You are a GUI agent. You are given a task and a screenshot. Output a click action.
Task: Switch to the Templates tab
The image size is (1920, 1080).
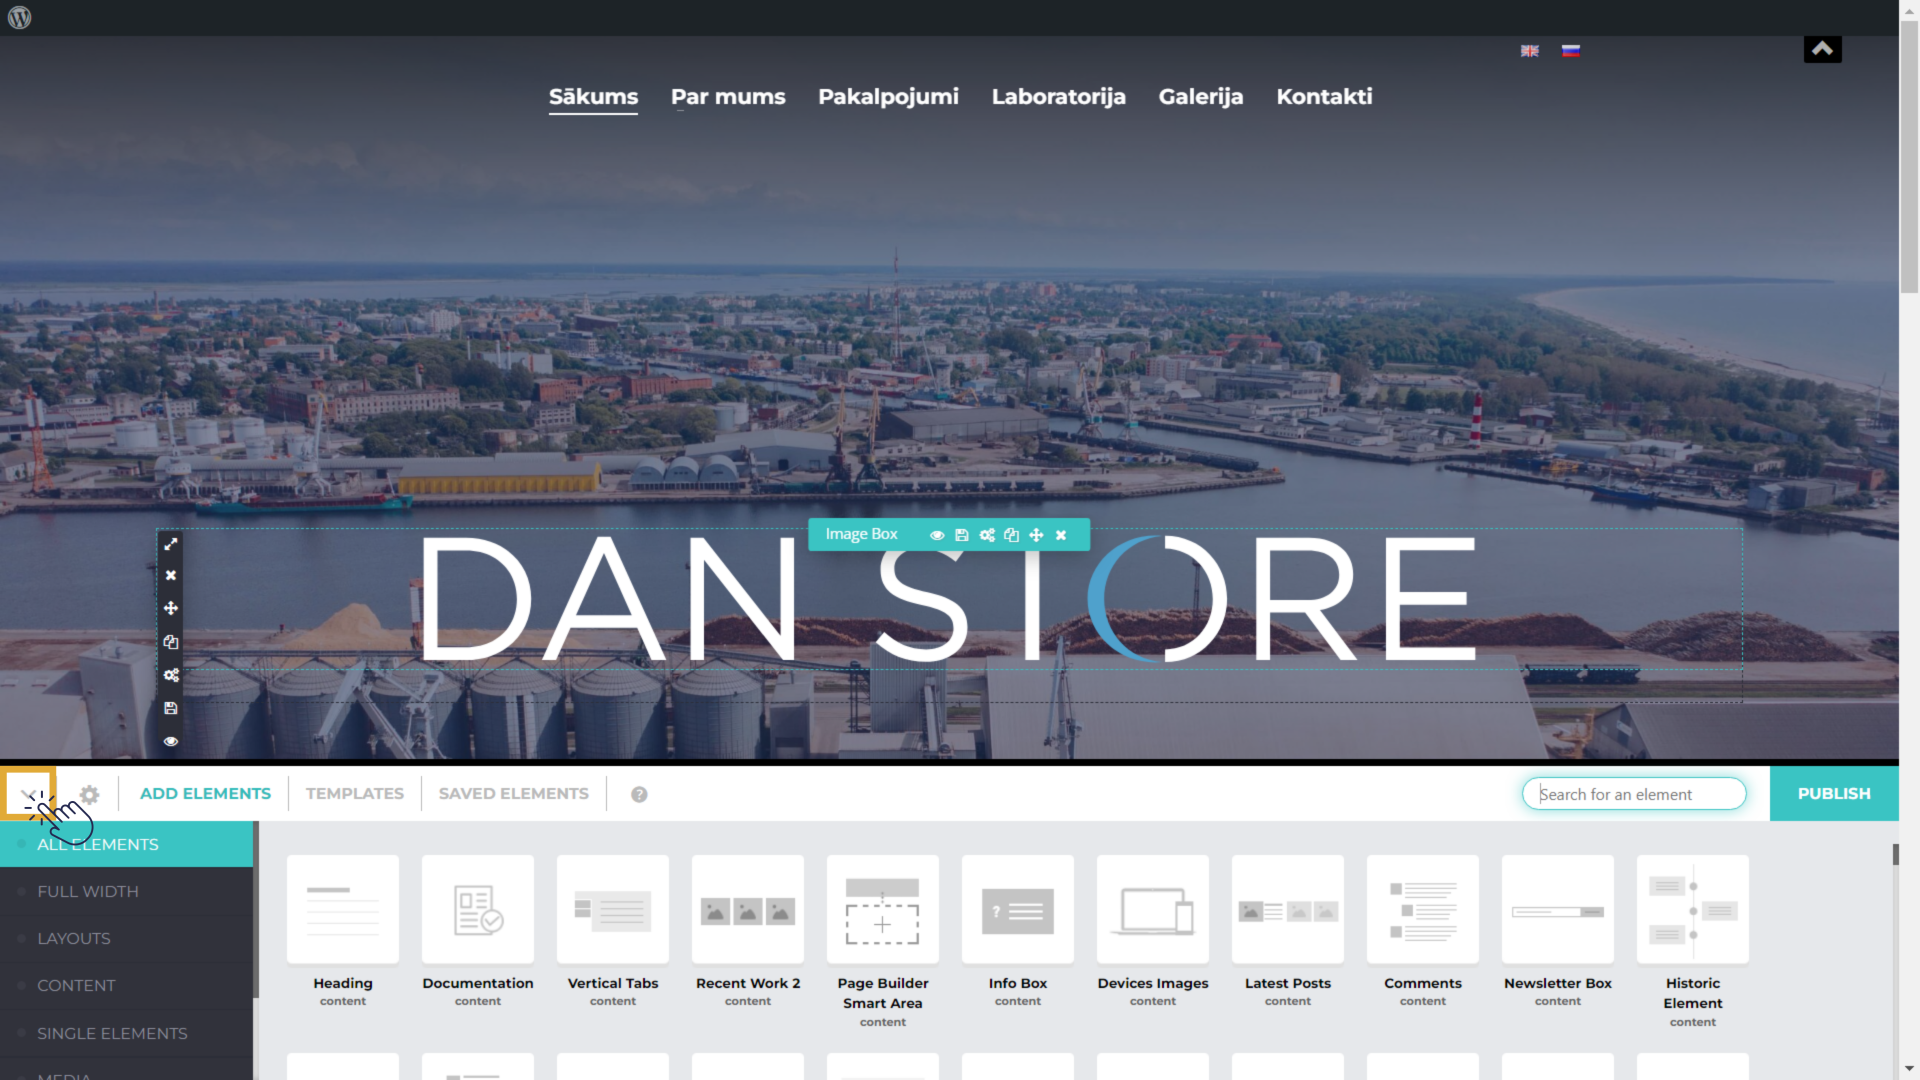click(x=355, y=794)
